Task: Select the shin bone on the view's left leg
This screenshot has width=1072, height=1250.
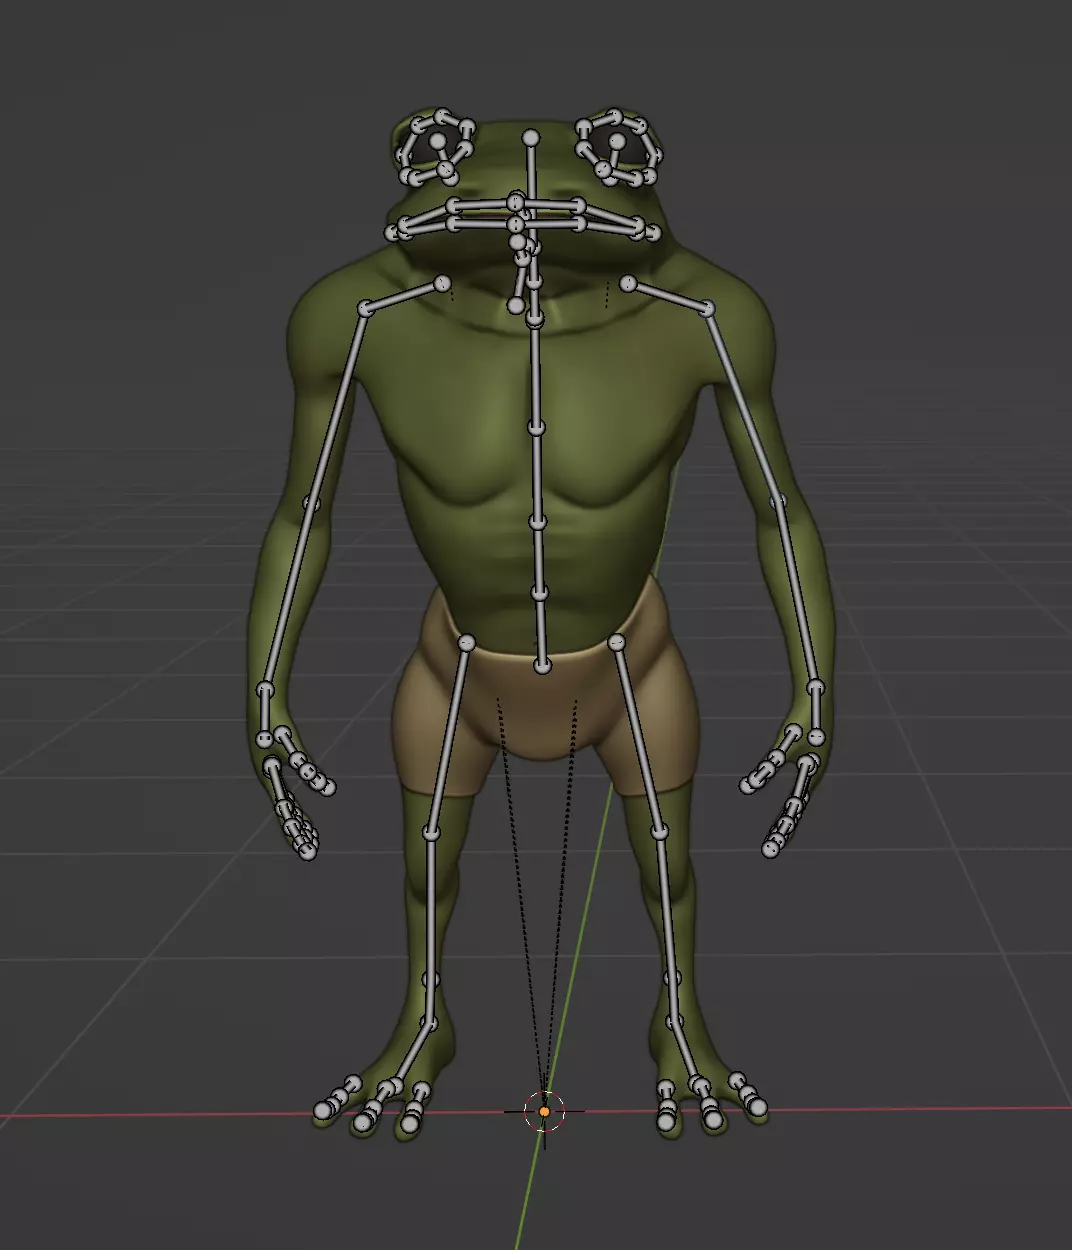Action: tap(431, 928)
